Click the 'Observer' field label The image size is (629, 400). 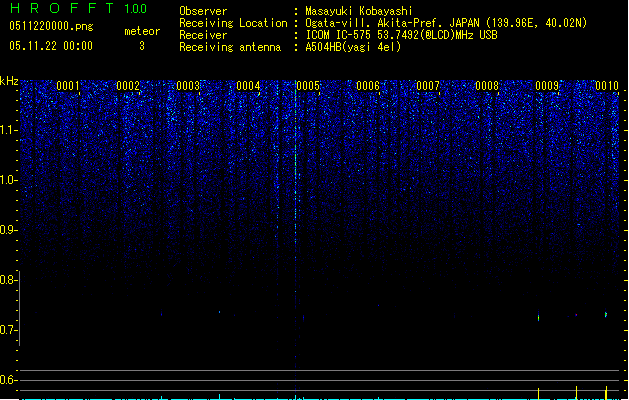(203, 11)
